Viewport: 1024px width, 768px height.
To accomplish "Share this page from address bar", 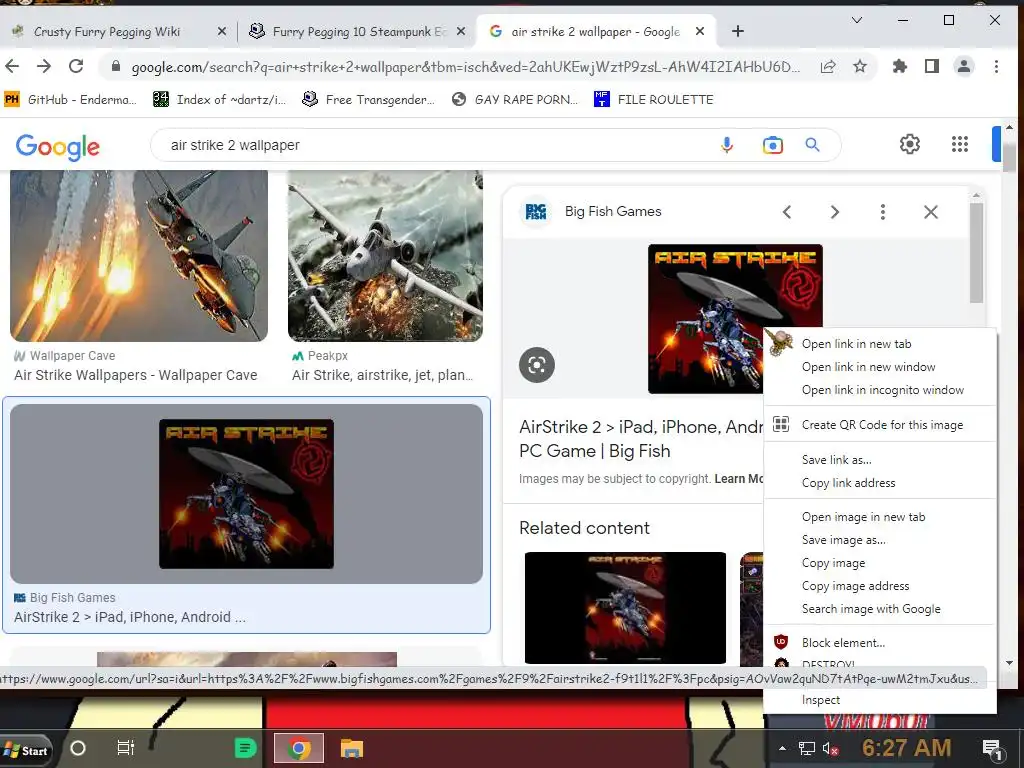I will [x=828, y=66].
